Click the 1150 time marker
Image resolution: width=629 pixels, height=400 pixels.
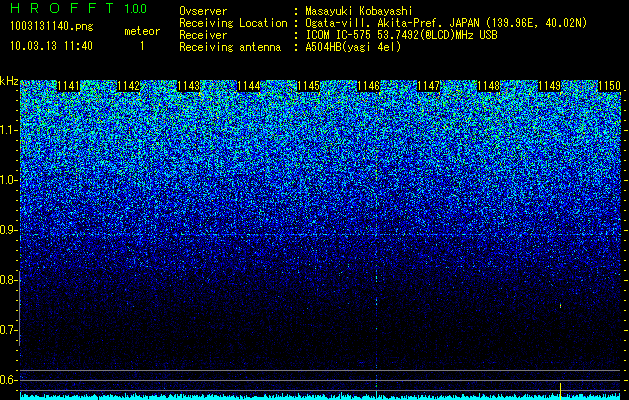point(609,86)
